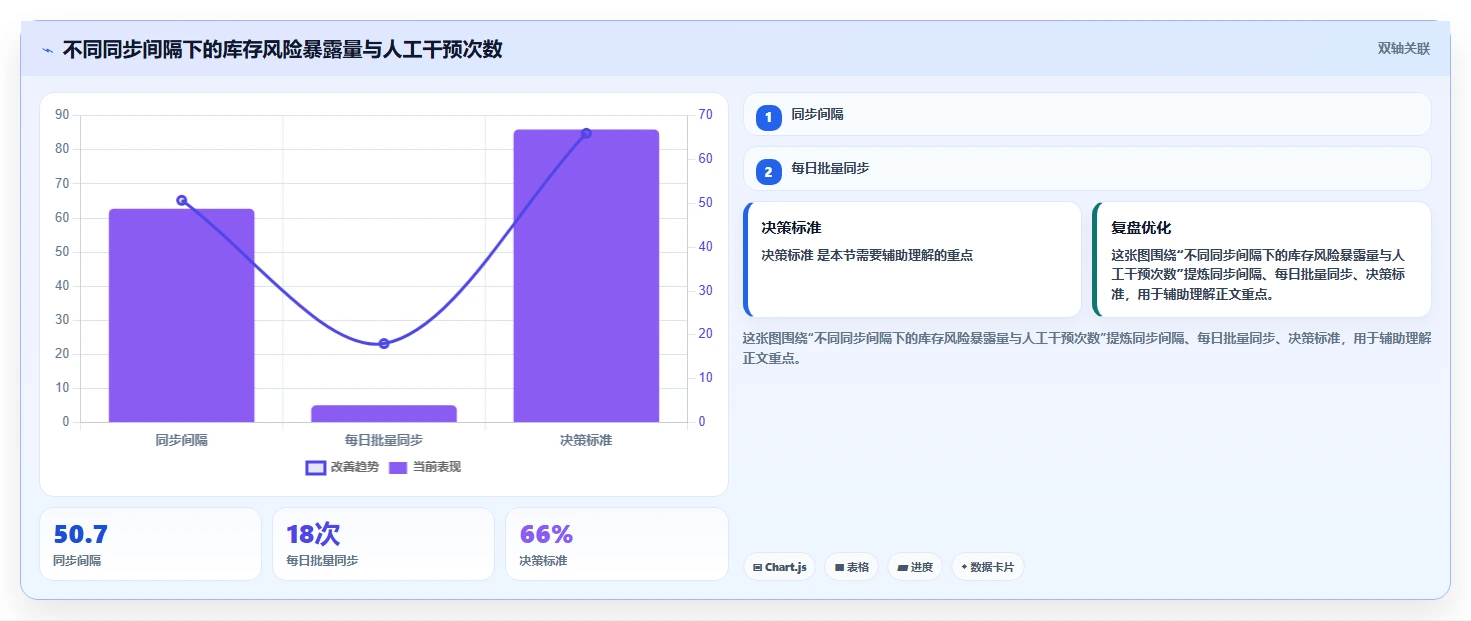Click the text 决策标准 是本节需要辅助理解的重点

pyautogui.click(x=867, y=255)
